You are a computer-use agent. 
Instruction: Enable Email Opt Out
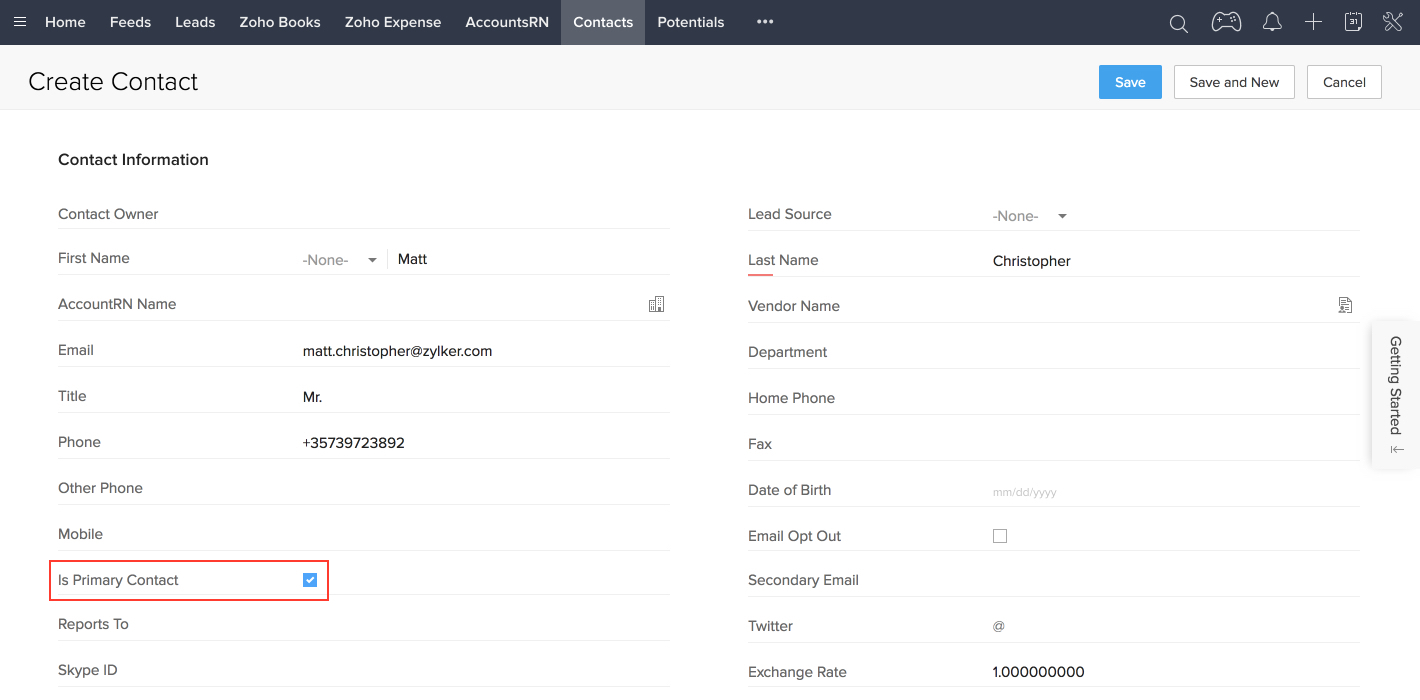[999, 535]
